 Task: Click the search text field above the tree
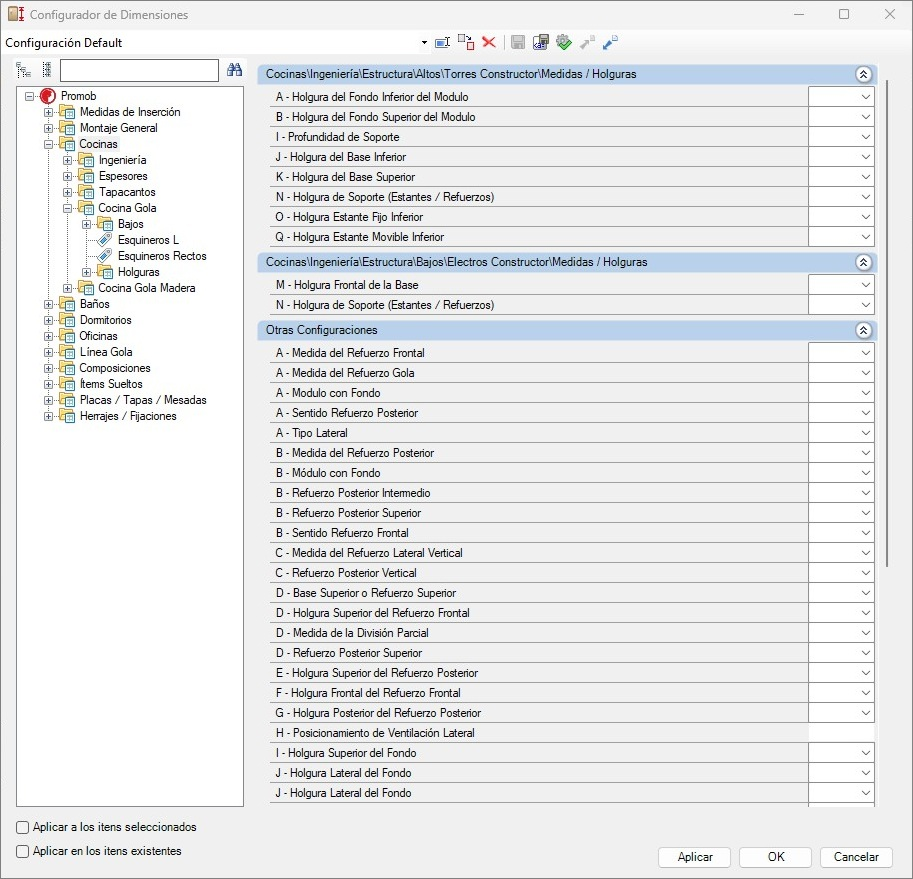(x=139, y=70)
